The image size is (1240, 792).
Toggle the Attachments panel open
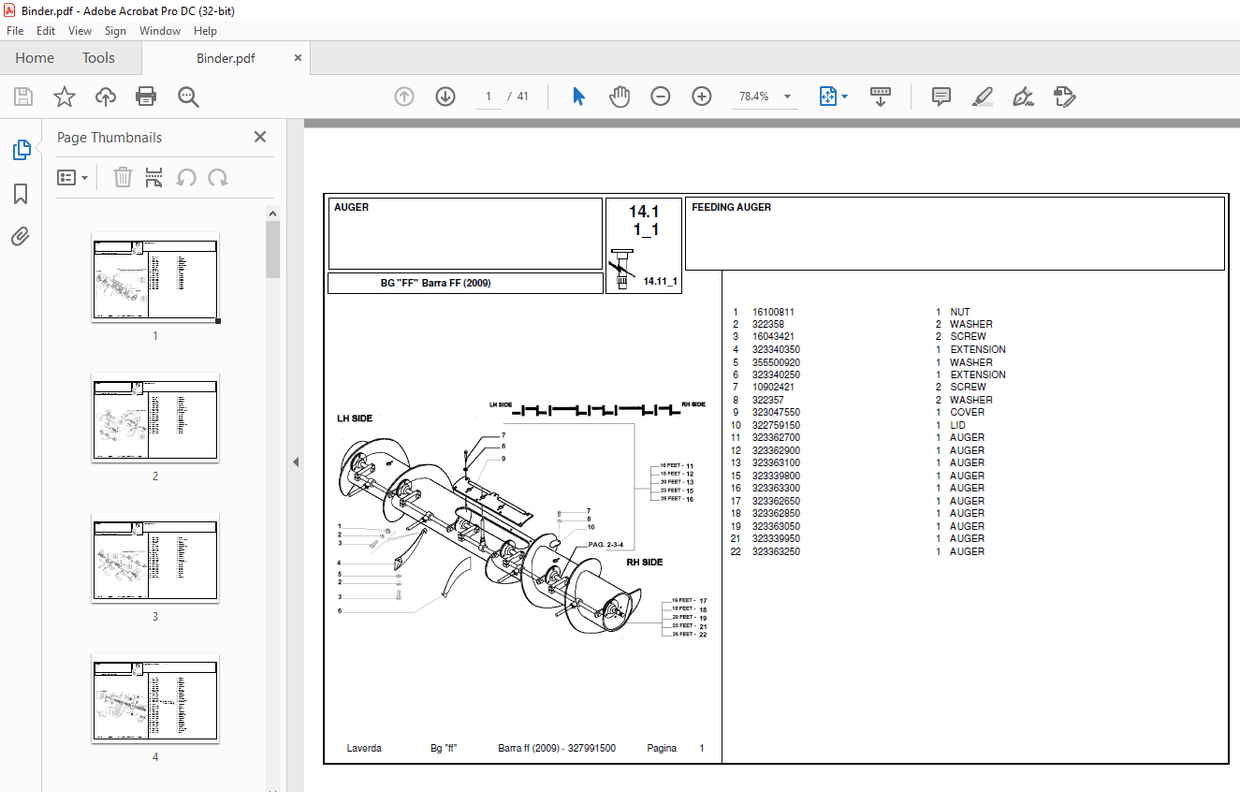20,236
